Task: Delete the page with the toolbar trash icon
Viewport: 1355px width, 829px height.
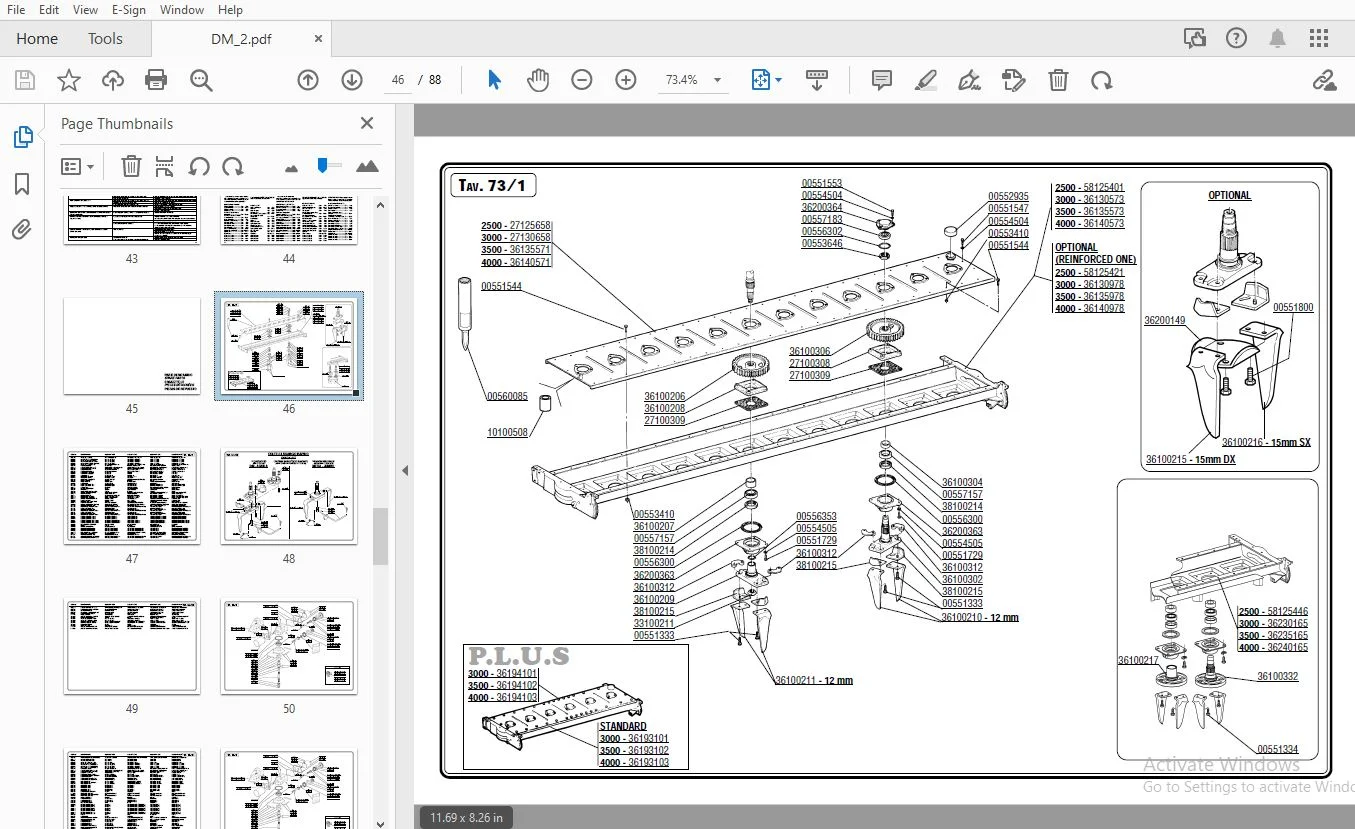Action: point(1058,80)
